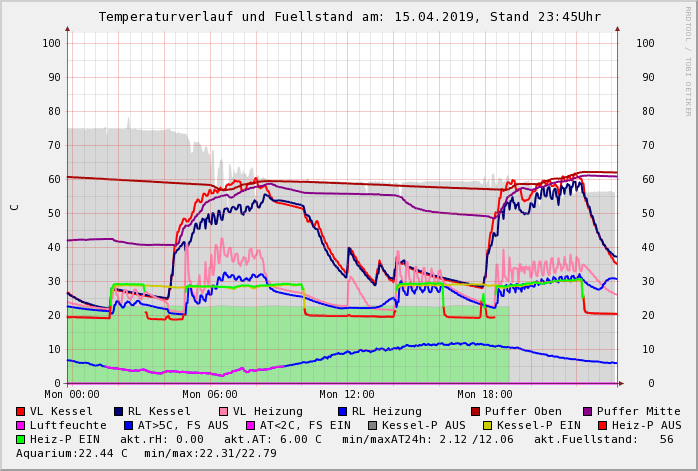Click the gray Kessel-P AUS swatch

tap(370, 426)
